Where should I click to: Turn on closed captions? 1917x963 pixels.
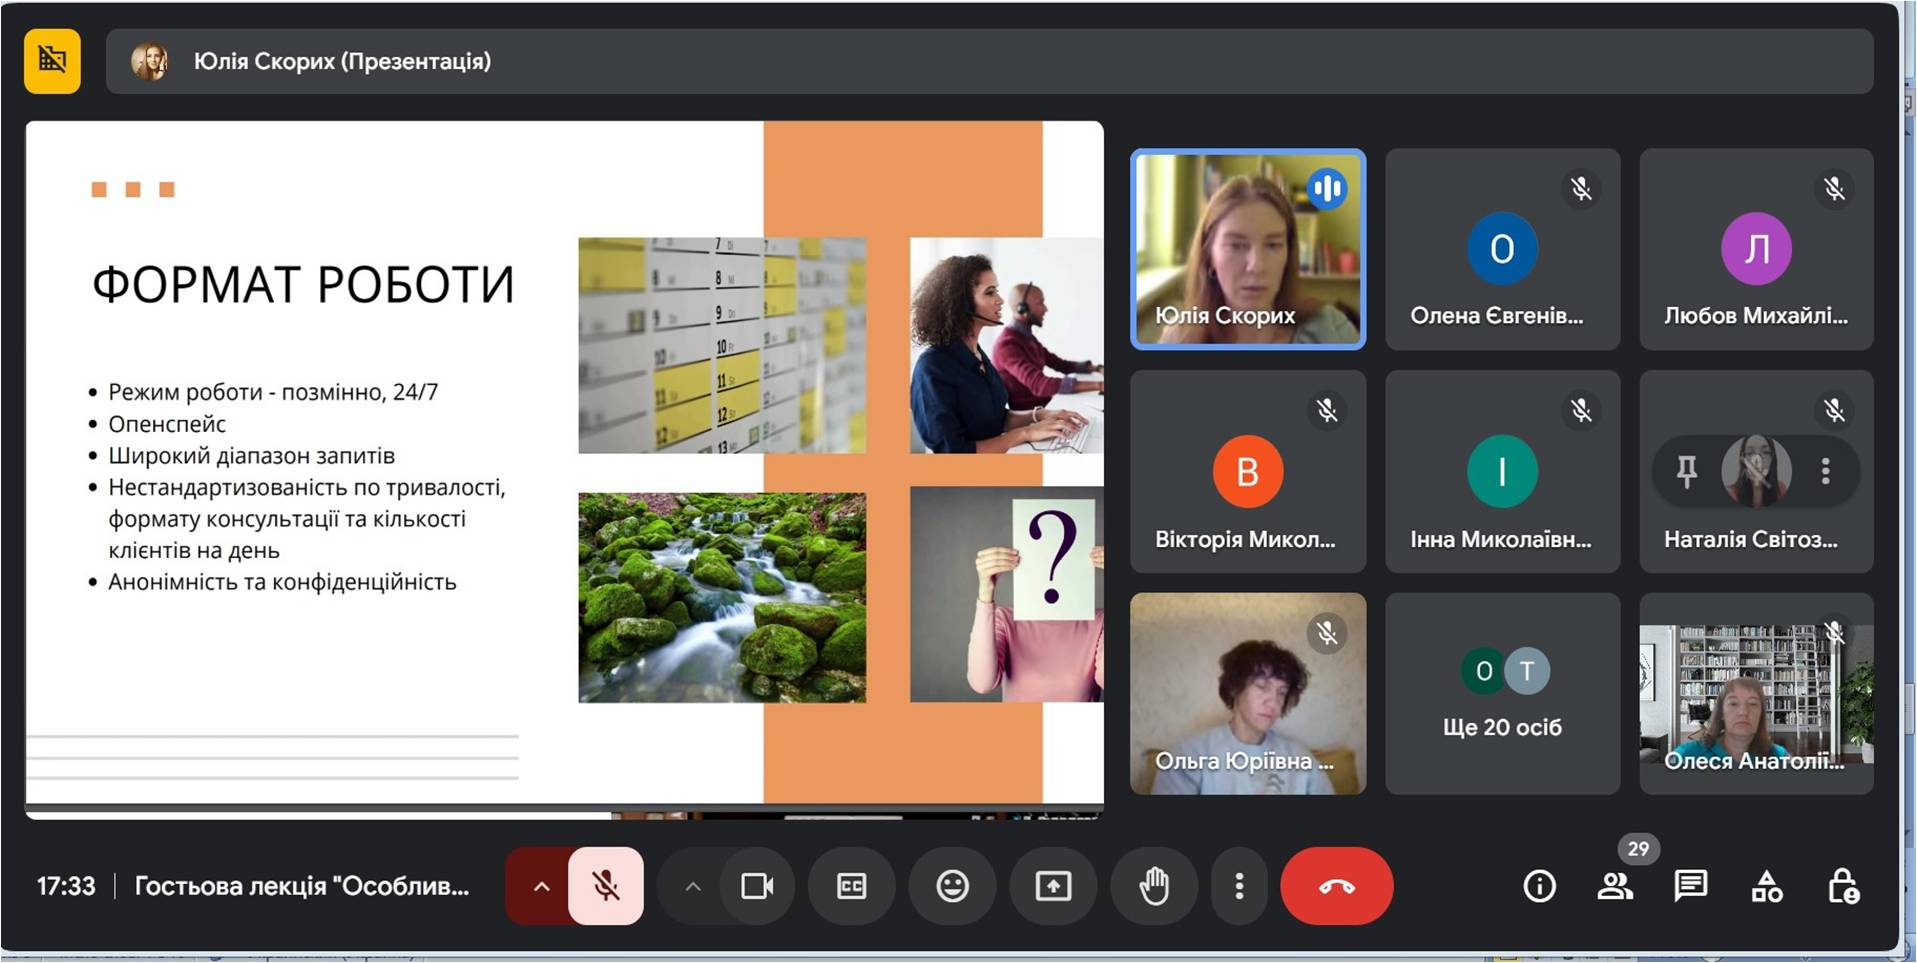[x=851, y=886]
